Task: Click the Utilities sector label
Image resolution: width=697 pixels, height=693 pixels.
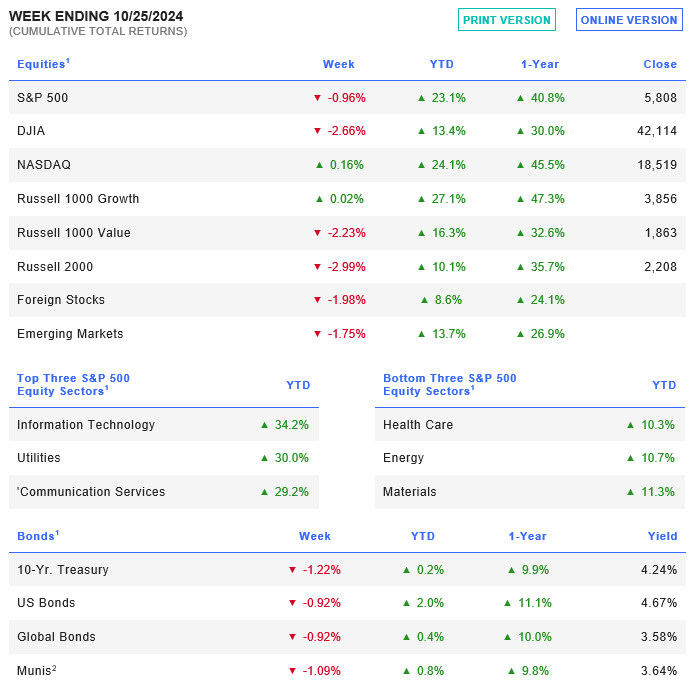Action: [39, 458]
